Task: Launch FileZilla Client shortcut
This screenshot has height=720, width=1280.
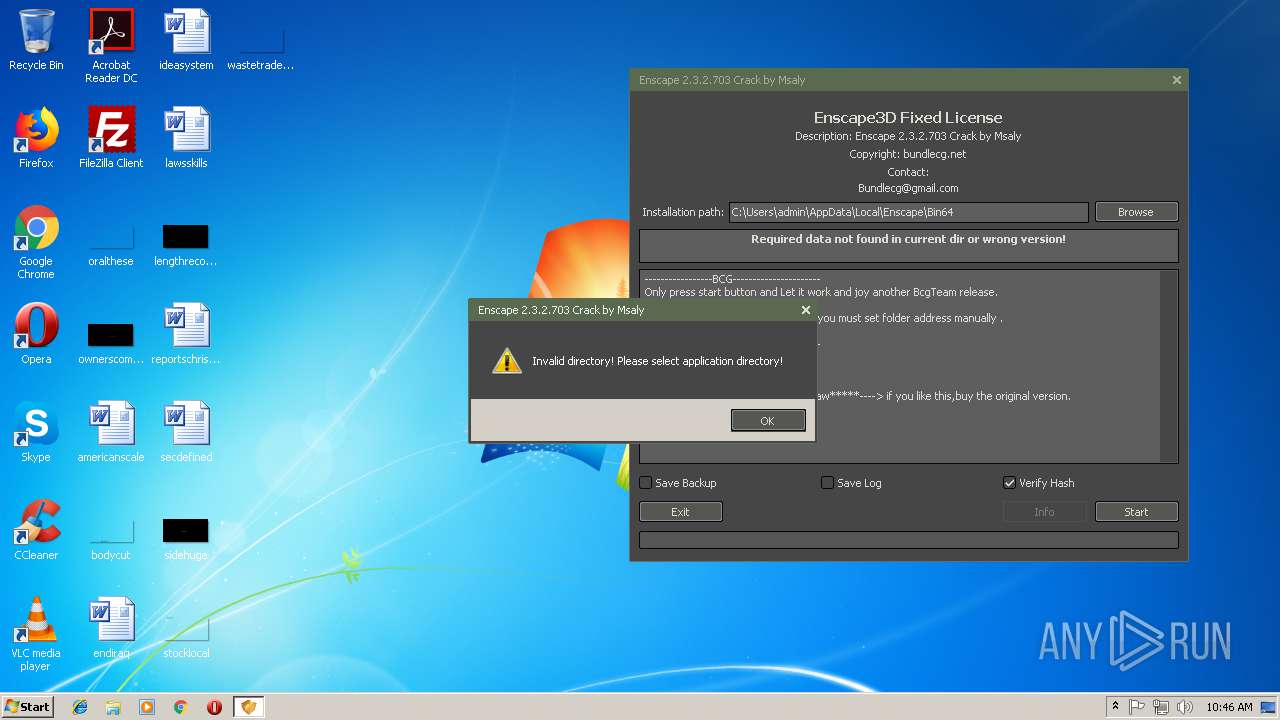Action: point(111,138)
